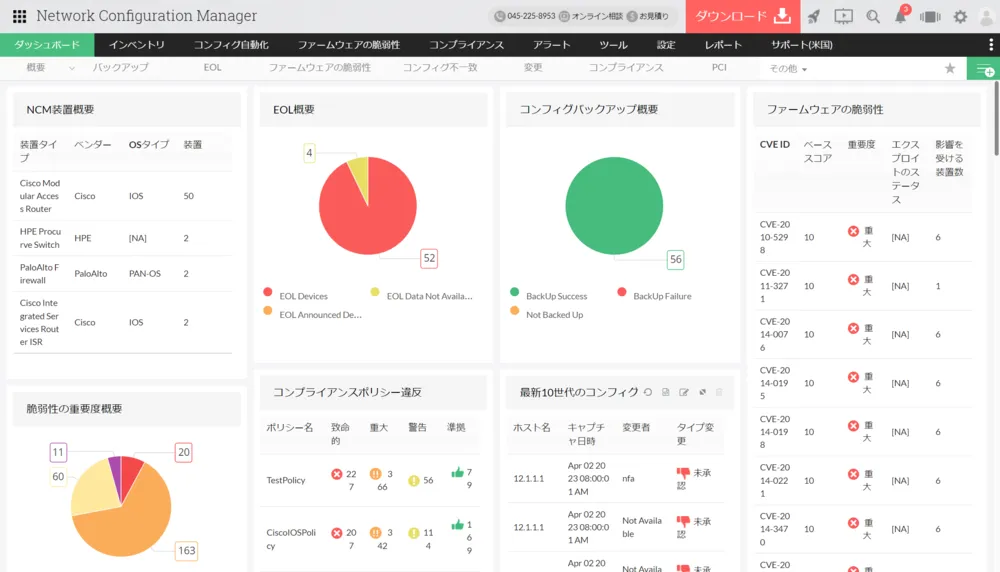The width and height of the screenshot is (1000, 572).
Task: Click 'HPE Procurve Switch' device type cell
Action: click(40, 238)
